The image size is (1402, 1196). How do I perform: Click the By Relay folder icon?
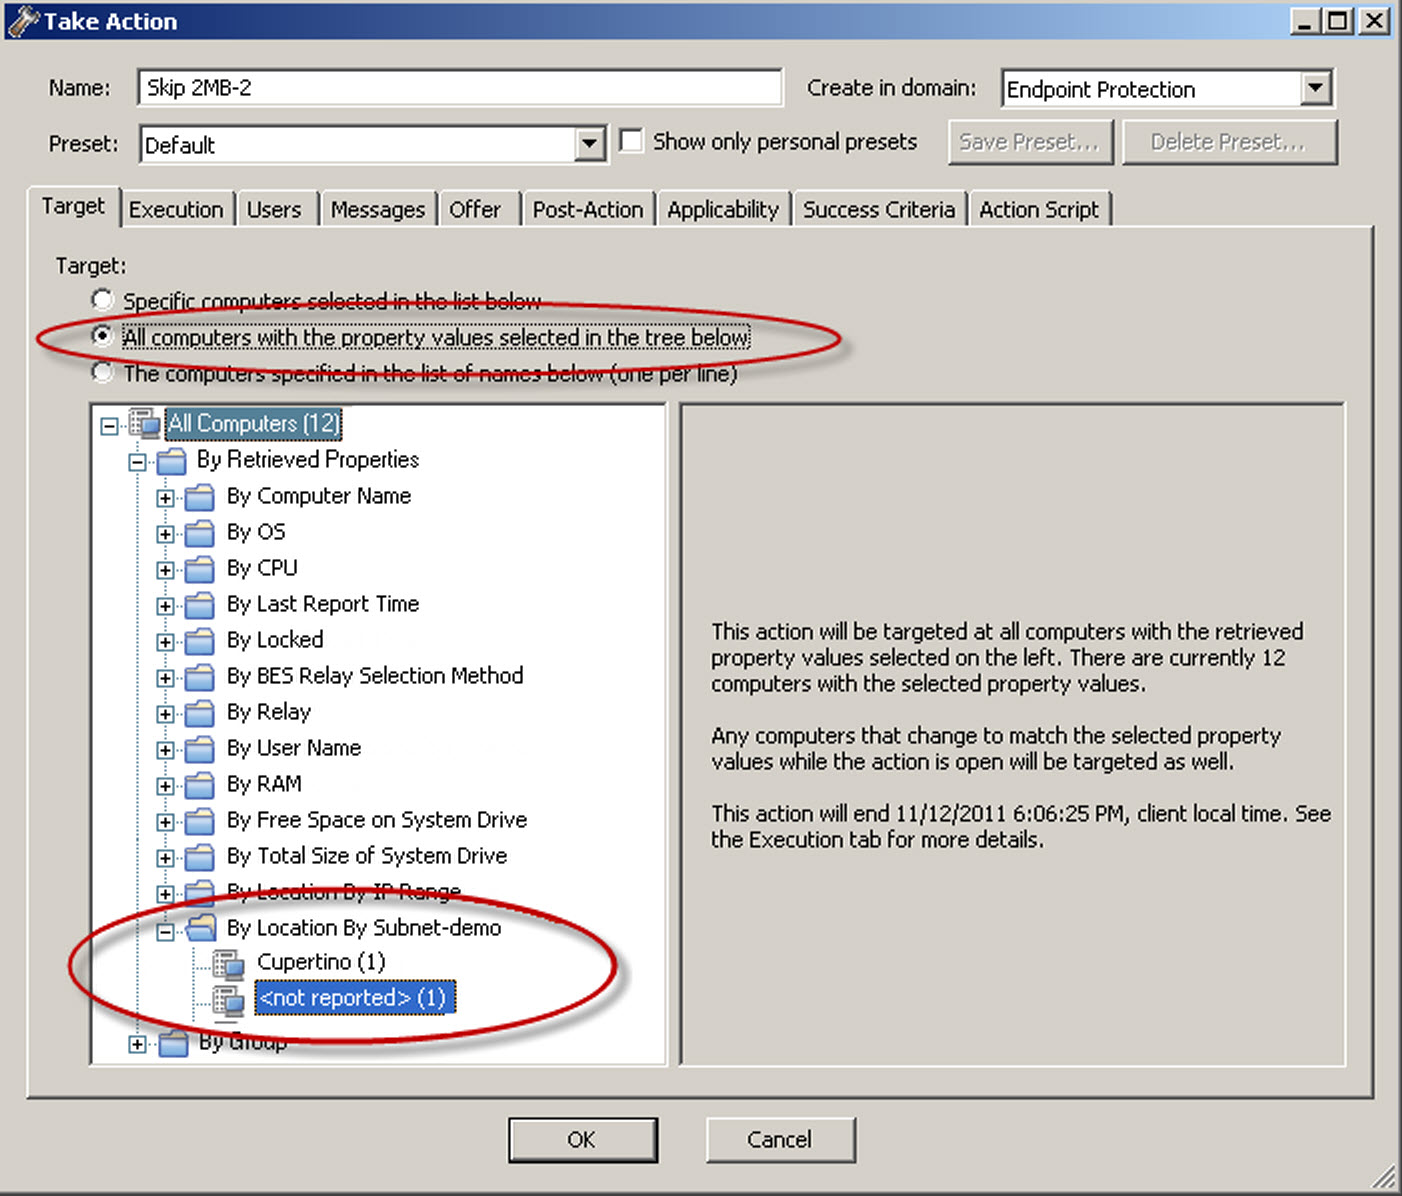[199, 713]
